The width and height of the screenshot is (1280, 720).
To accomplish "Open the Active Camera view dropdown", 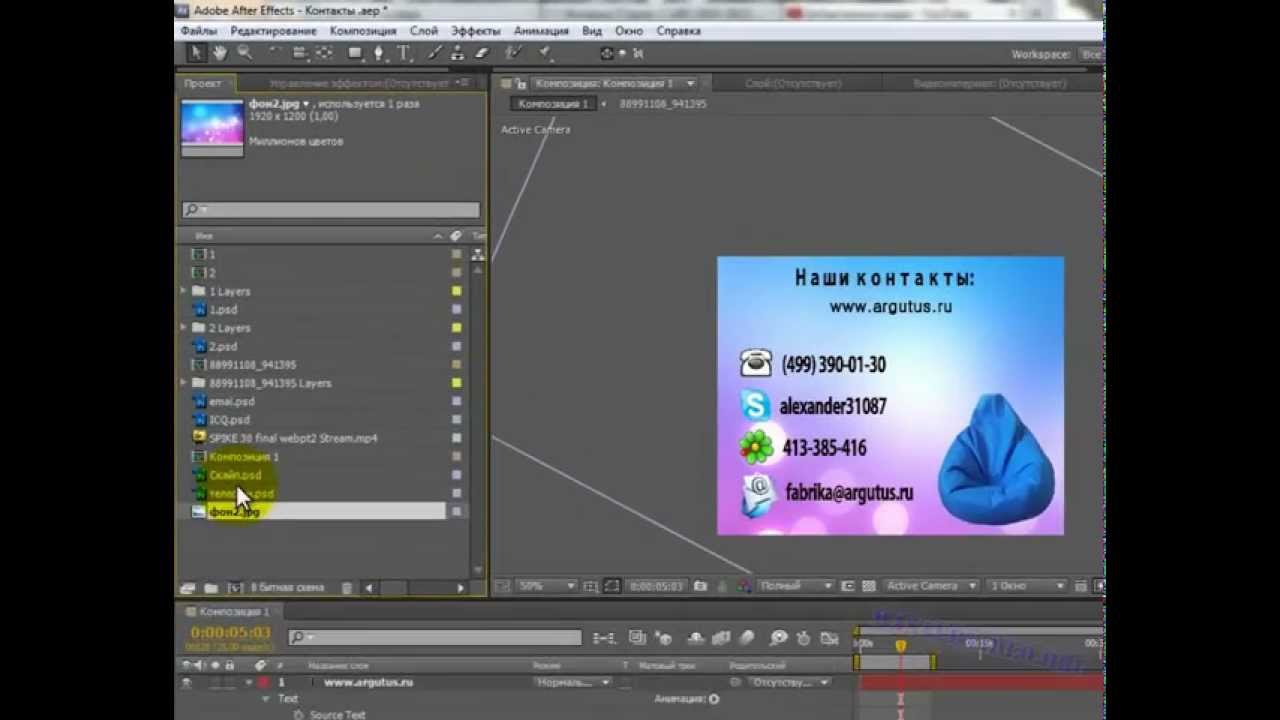I will click(931, 586).
